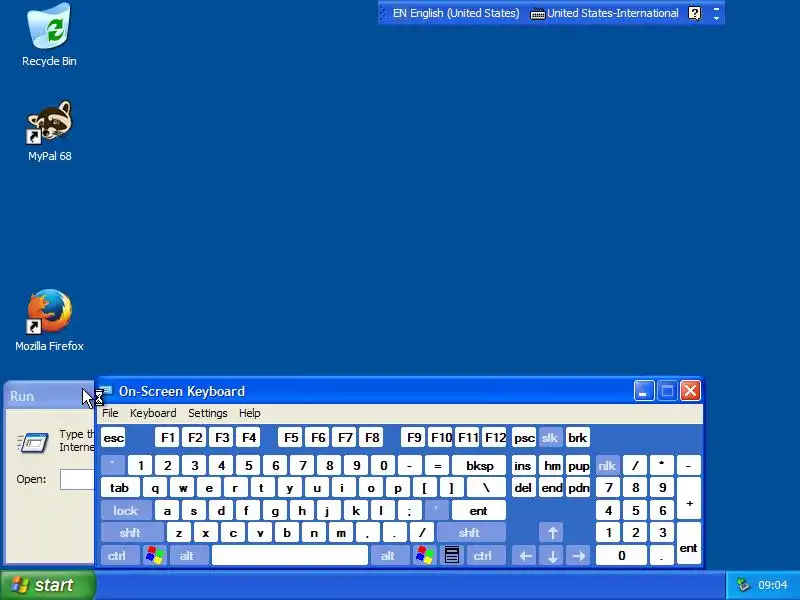This screenshot has width=800, height=600.
Task: Click the end key
Action: tap(552, 488)
